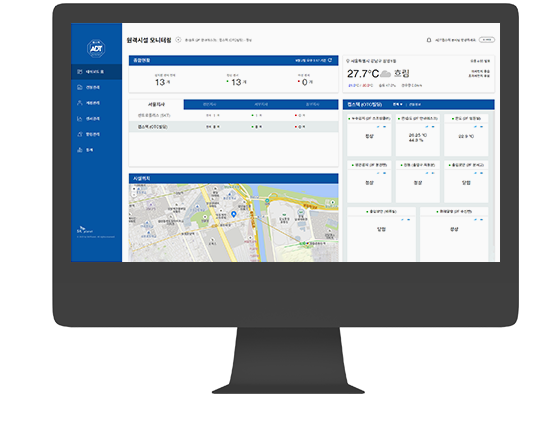The height and width of the screenshot is (430, 560).
Task: Click the red-dot count of 0 in summary
Action: coord(305,82)
